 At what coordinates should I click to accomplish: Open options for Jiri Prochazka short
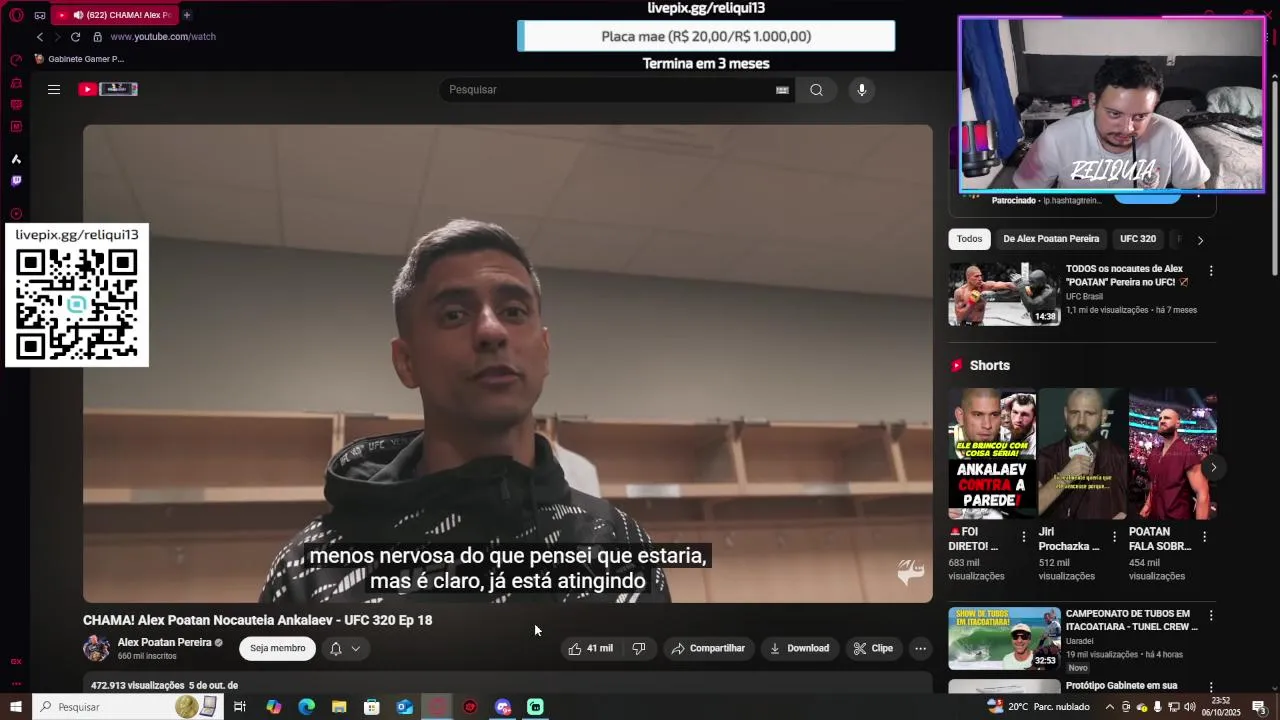[x=1114, y=537]
